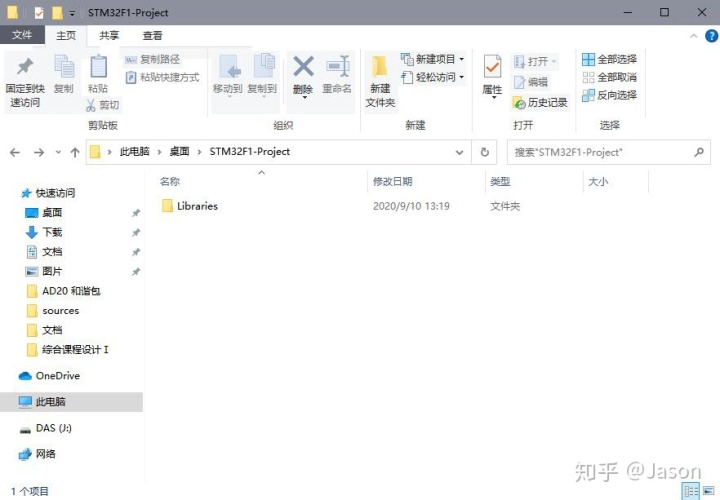Open 综合课程设计 I folder

click(x=68, y=350)
